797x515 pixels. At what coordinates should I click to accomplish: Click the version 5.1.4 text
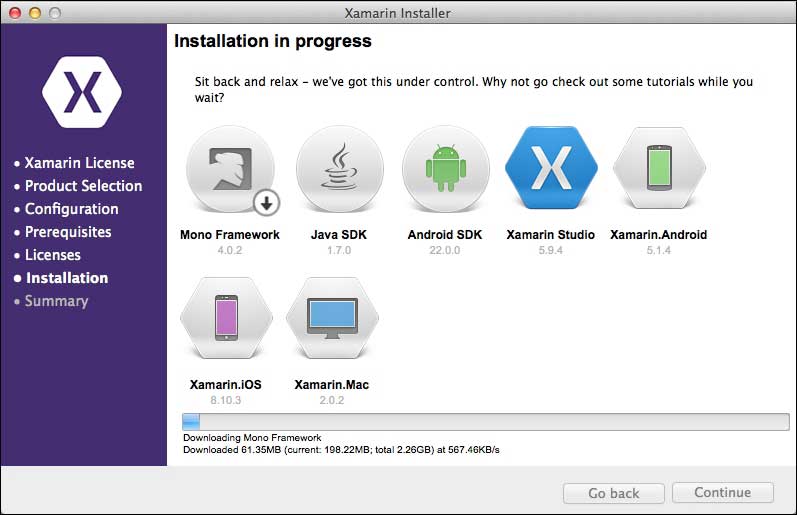659,250
